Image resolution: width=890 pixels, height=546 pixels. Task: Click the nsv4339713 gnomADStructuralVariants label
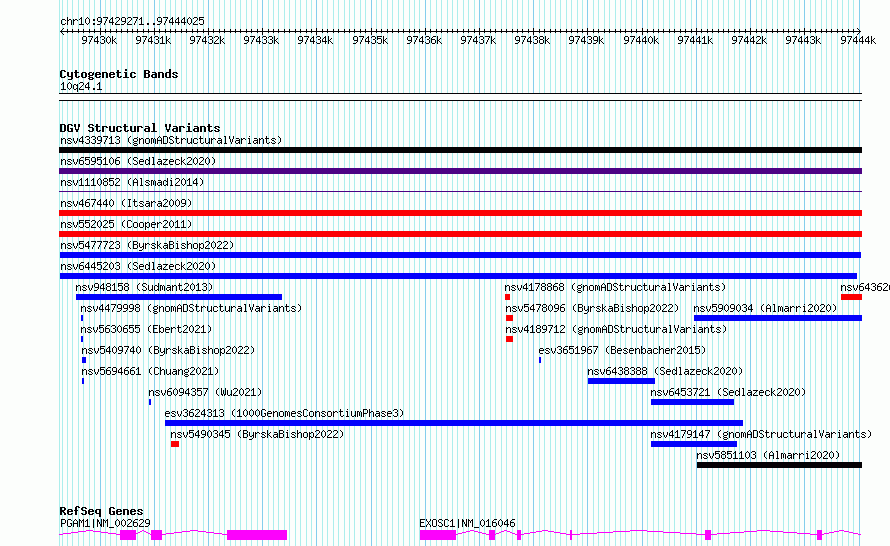(171, 140)
